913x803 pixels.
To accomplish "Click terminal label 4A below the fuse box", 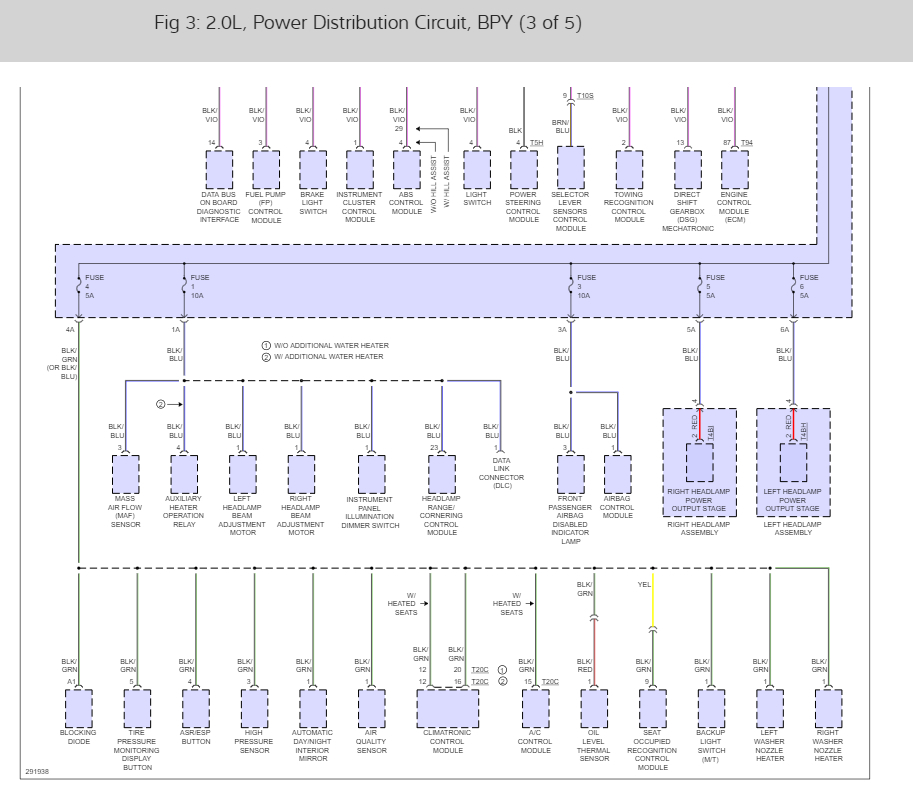I will point(70,330).
